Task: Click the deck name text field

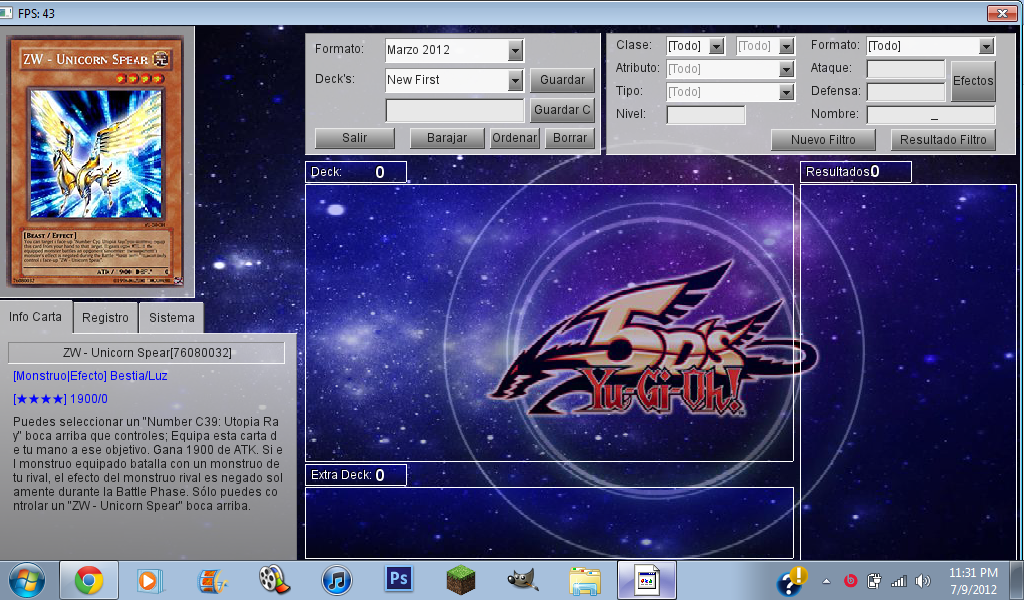Action: click(455, 110)
